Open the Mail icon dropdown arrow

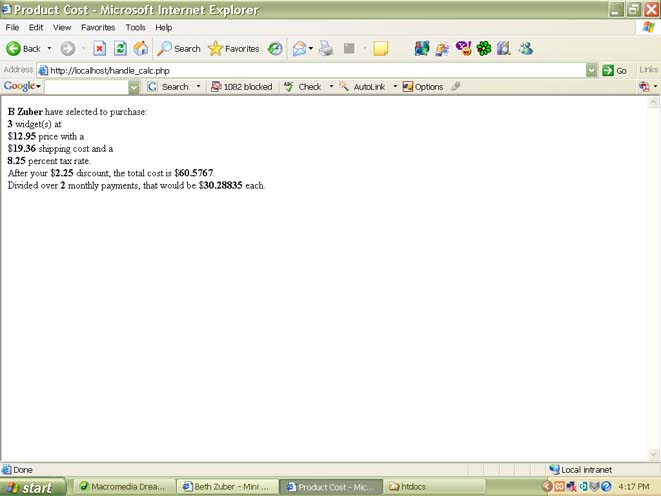(311, 49)
